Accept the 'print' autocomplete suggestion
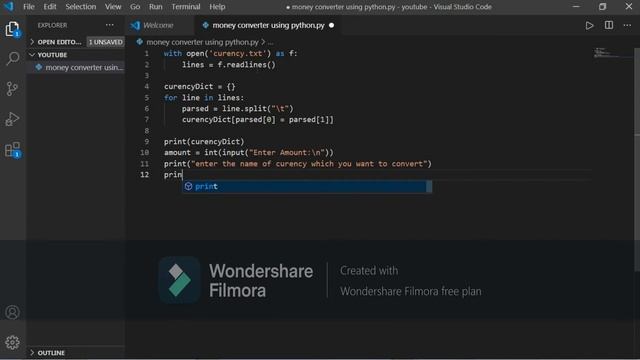640x360 pixels. pos(304,187)
